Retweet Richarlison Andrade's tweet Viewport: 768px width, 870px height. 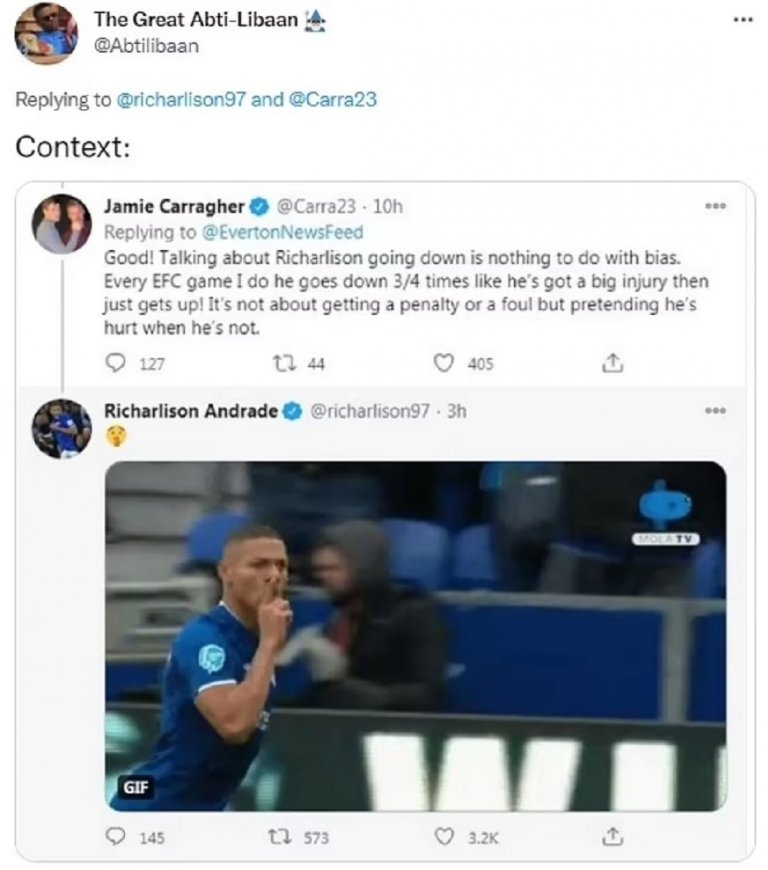pyautogui.click(x=281, y=838)
